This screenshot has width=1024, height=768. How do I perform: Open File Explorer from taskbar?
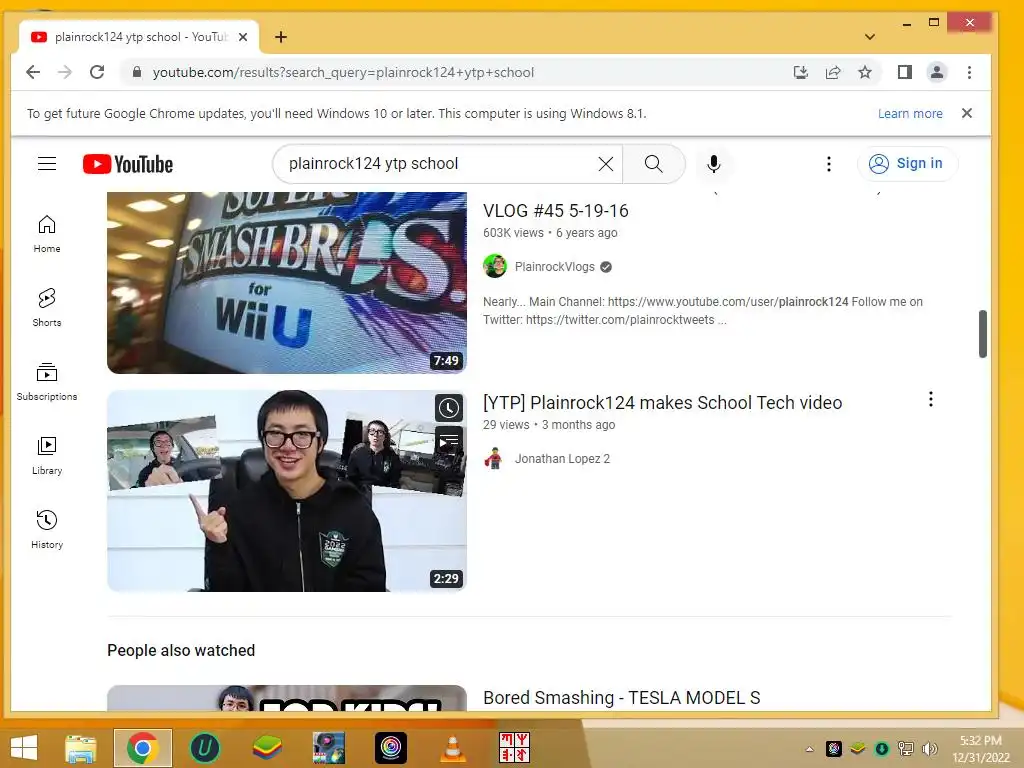[x=80, y=748]
